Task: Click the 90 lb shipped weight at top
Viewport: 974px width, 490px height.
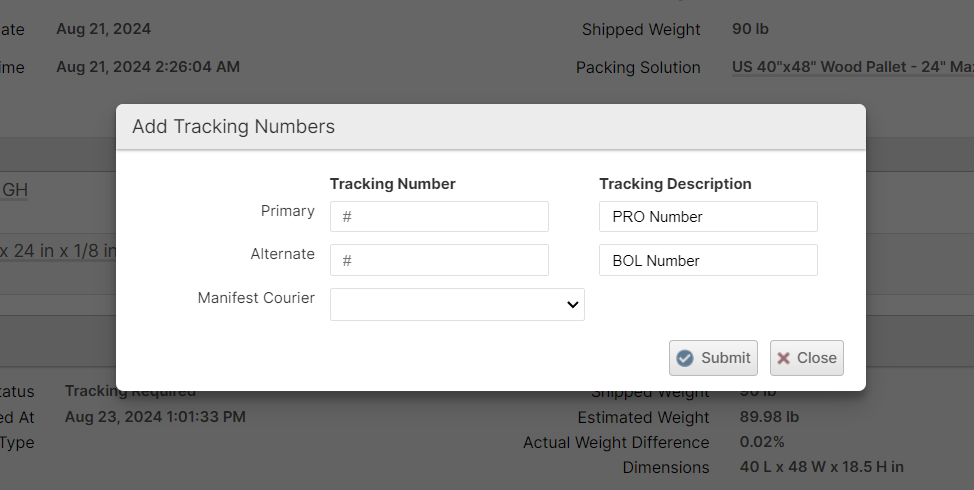Action: [x=750, y=29]
